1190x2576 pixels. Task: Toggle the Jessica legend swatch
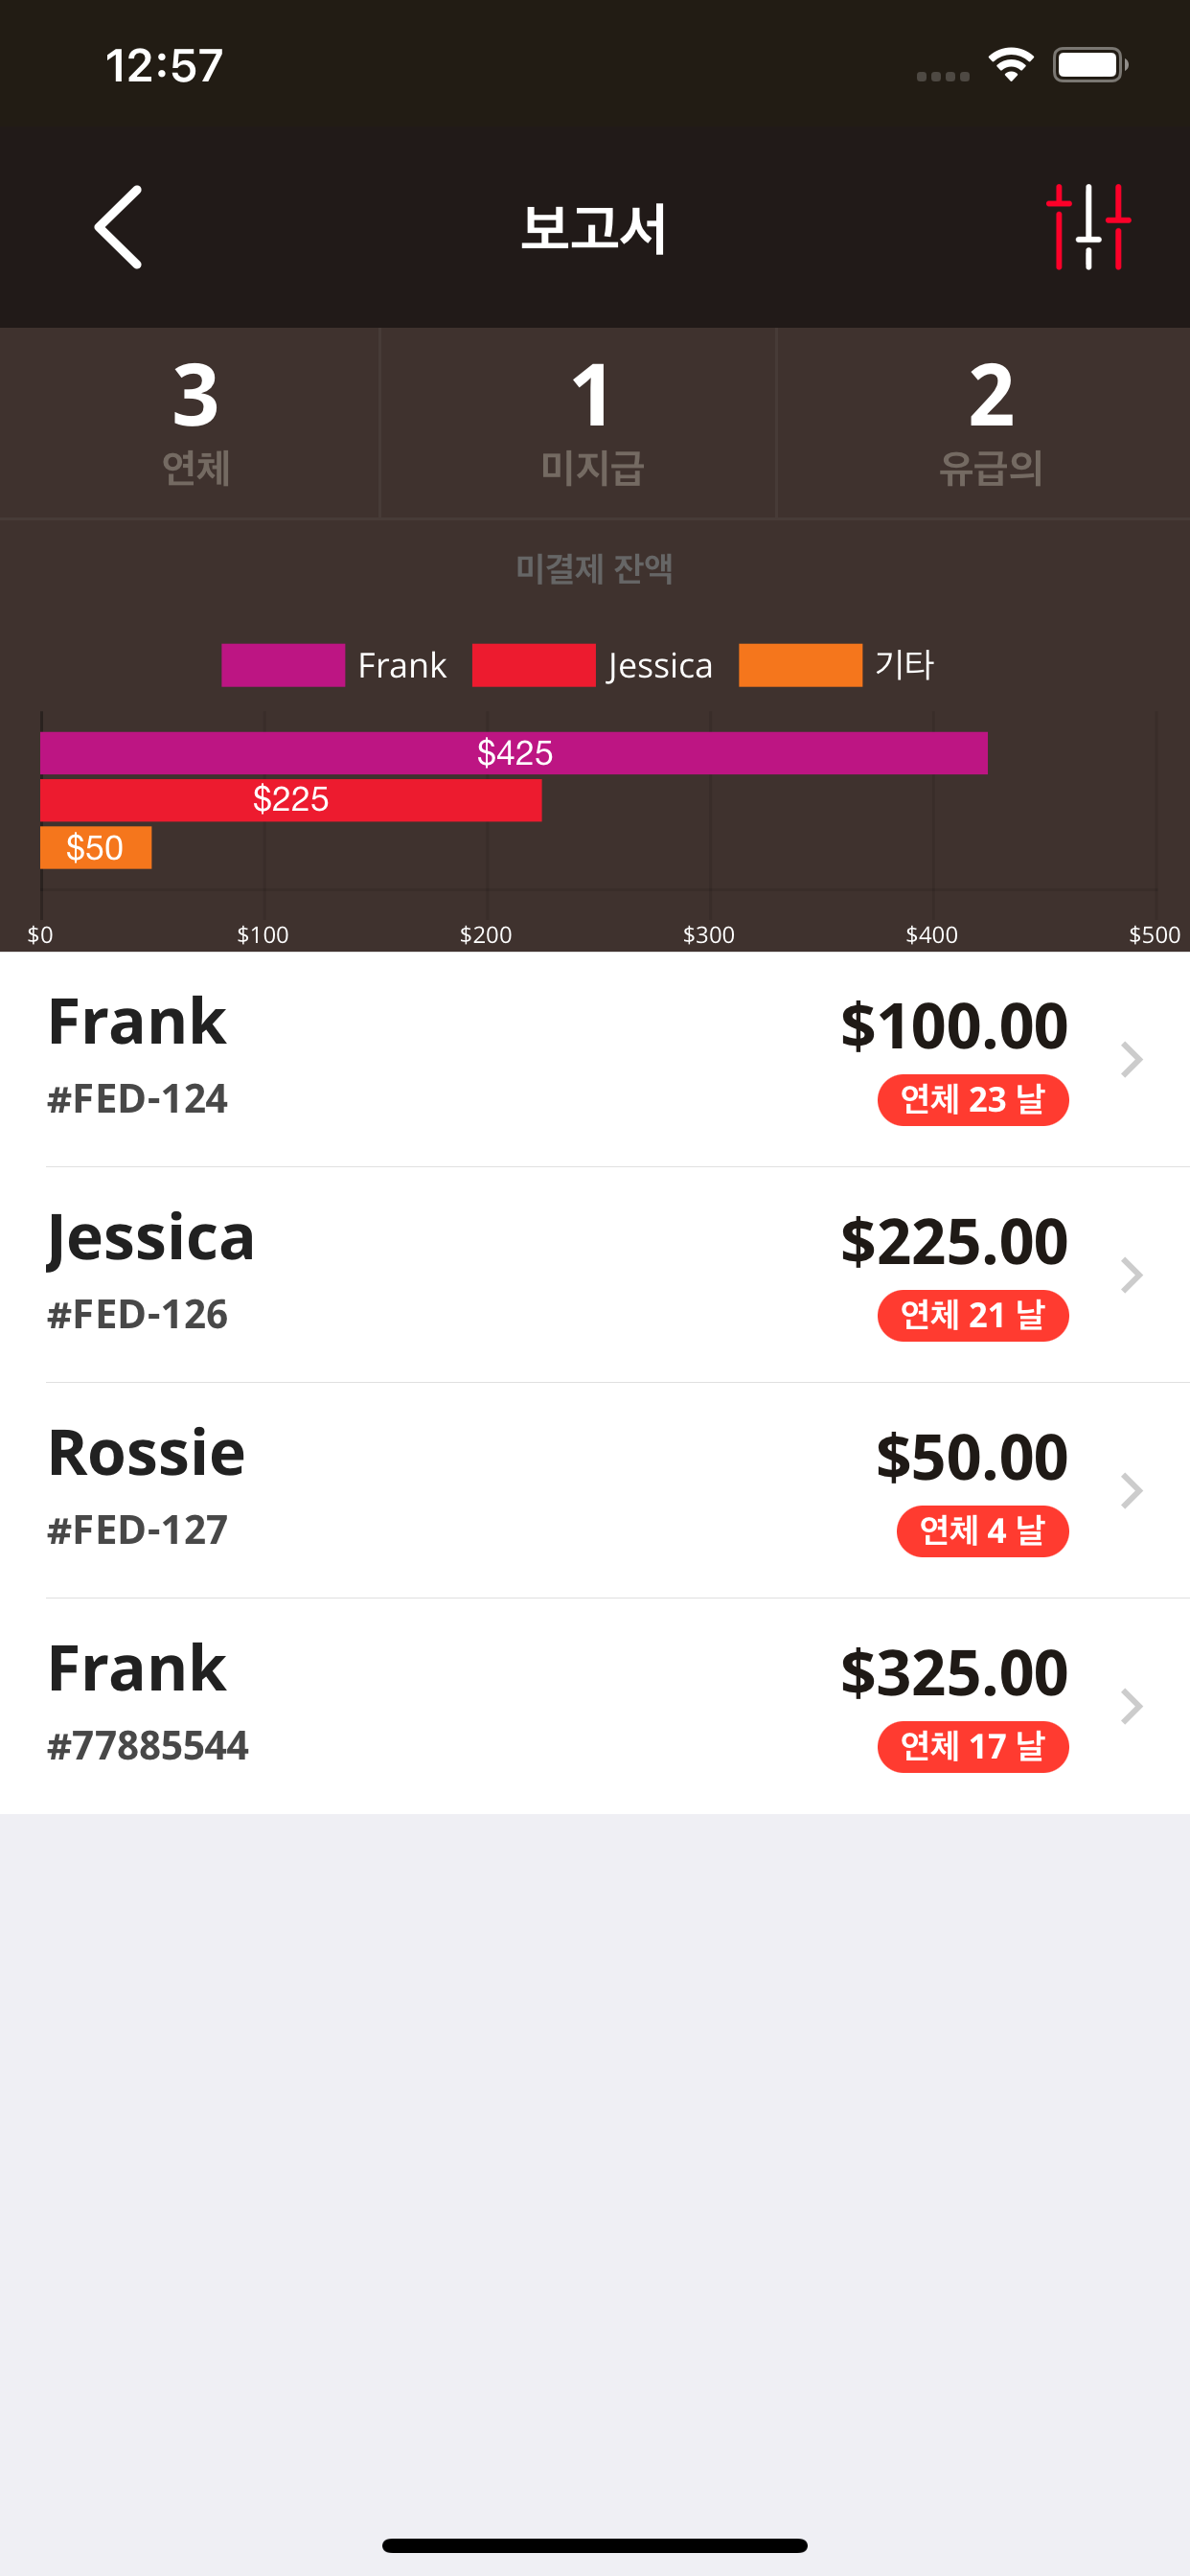533,665
